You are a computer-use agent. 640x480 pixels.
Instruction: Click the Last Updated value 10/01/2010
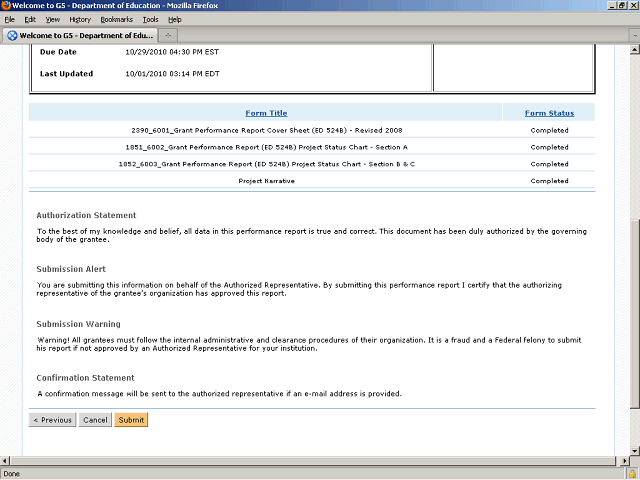pyautogui.click(x=172, y=74)
